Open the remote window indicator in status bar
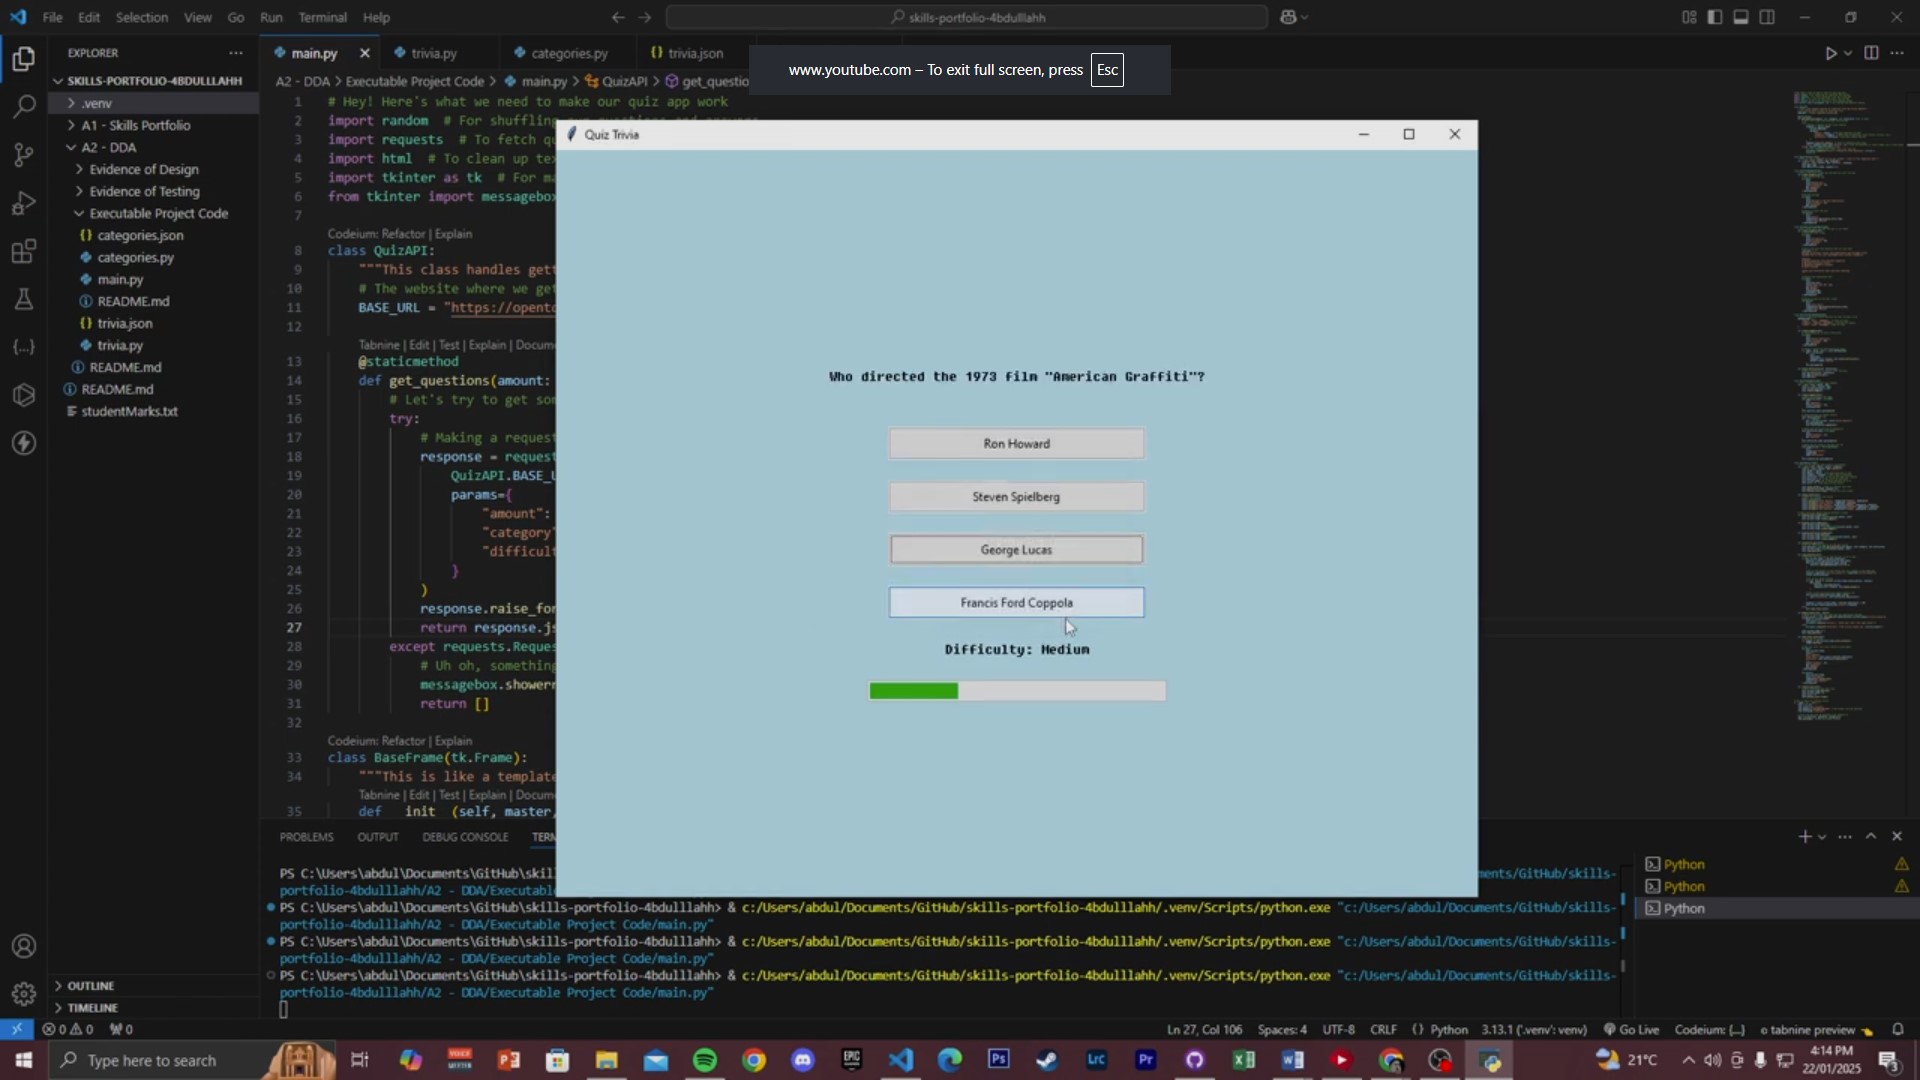This screenshot has width=1920, height=1080. [x=17, y=1029]
